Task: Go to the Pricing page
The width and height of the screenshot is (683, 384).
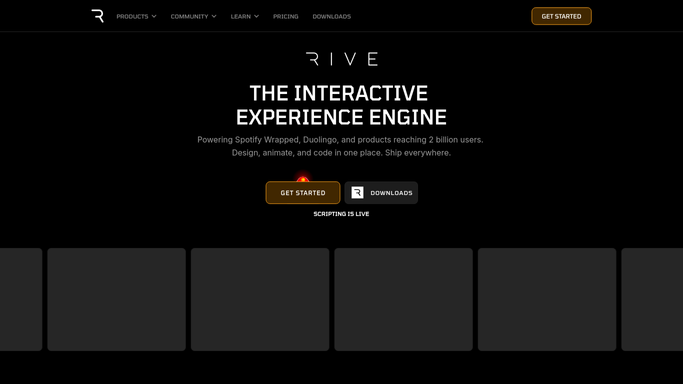Action: tap(286, 17)
